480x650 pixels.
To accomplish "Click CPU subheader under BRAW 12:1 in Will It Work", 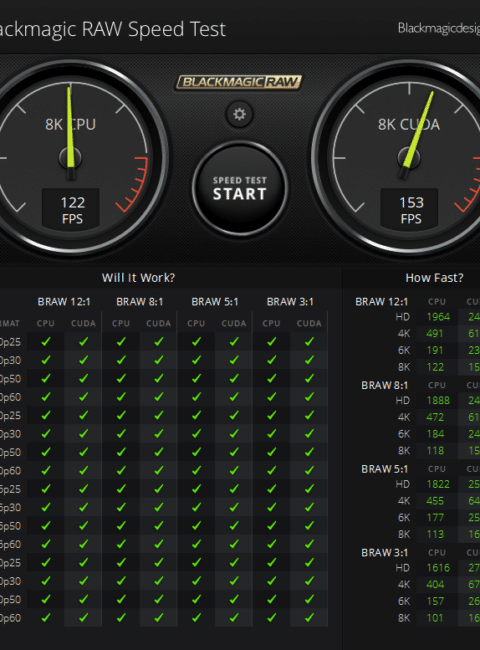I will tap(46, 323).
